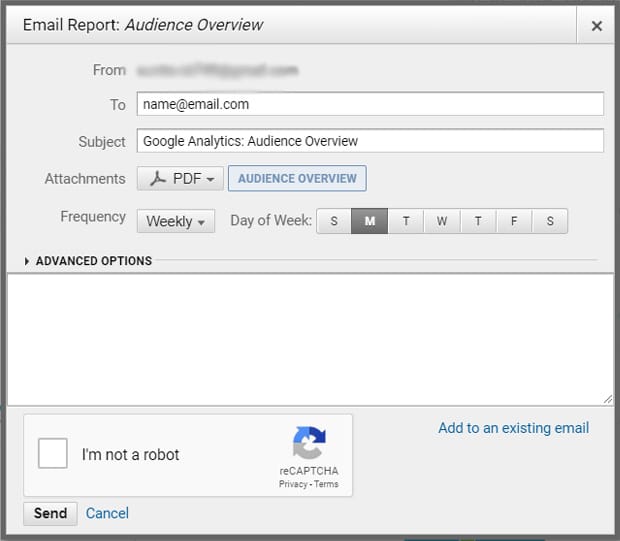Select Tuesday in Day of Week
Image resolution: width=620 pixels, height=541 pixels.
tap(406, 221)
